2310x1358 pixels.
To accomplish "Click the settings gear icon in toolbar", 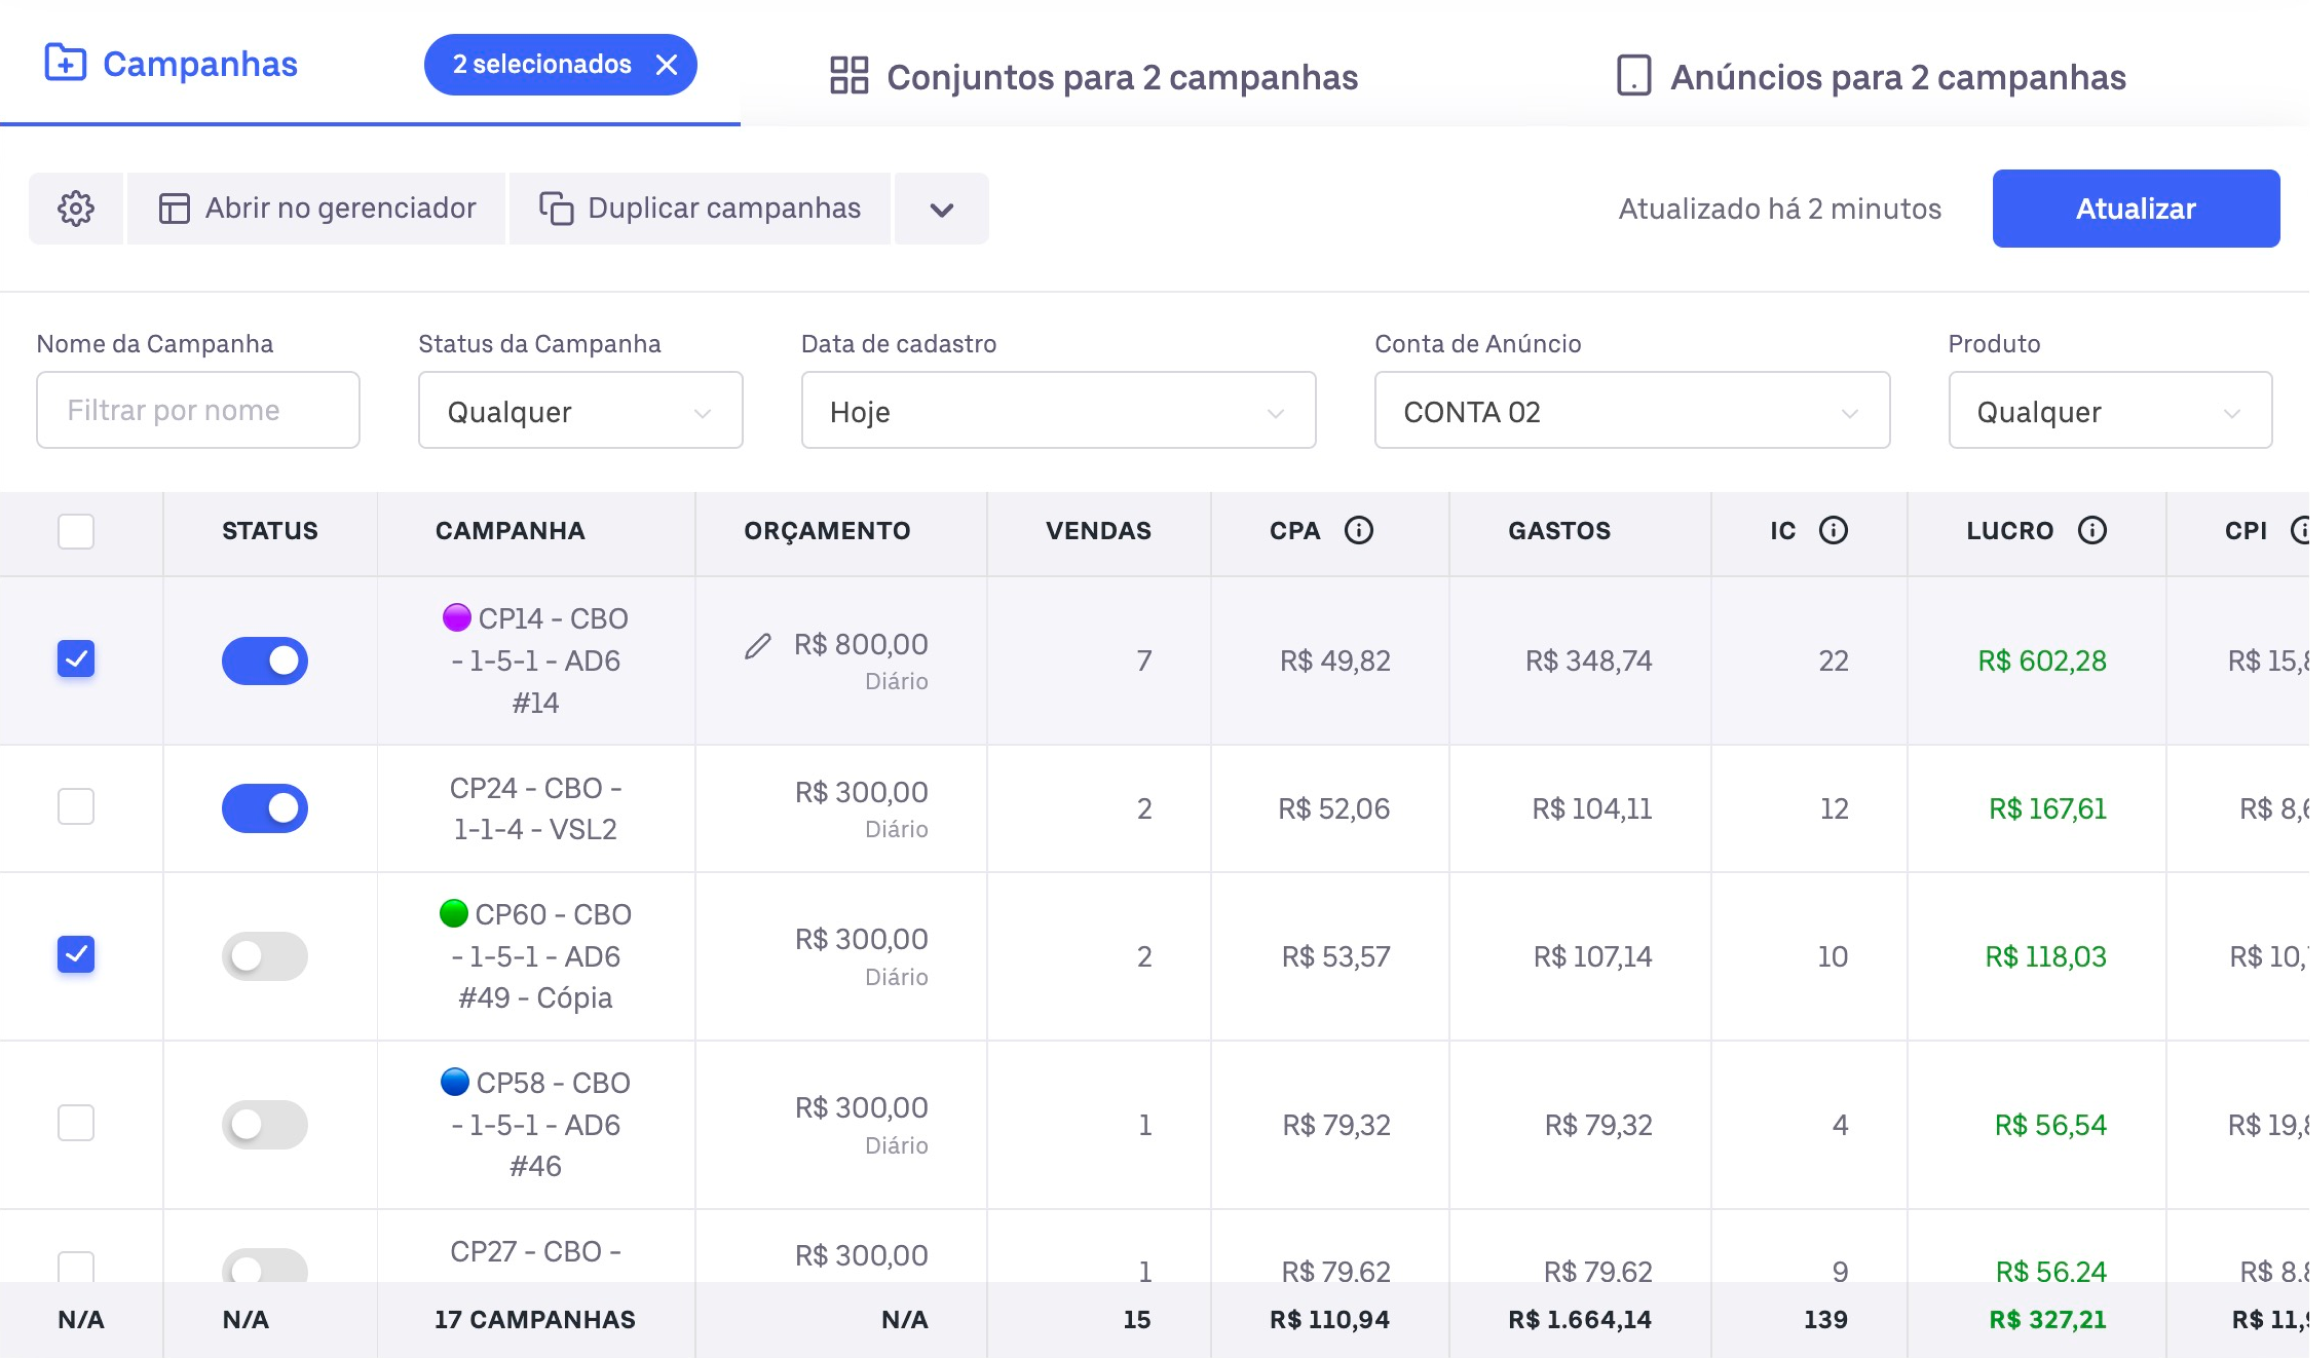I will click(x=76, y=208).
